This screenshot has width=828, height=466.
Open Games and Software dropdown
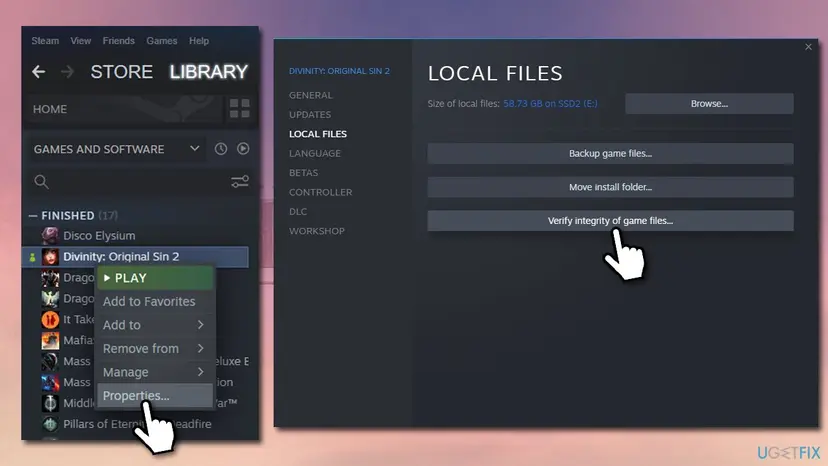tap(117, 150)
